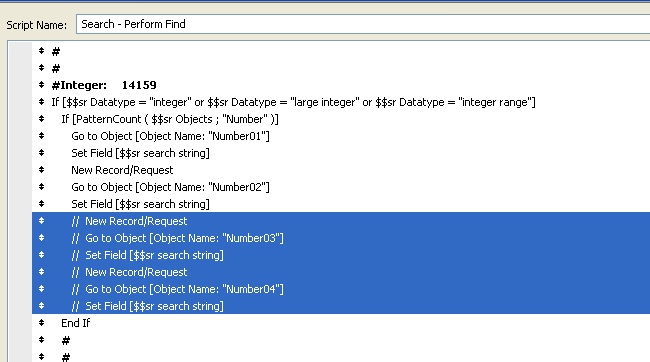Select the If [PatternCount ( $$sr Objects ; "Number" )] step
650x362 pixels.
(x=170, y=119)
